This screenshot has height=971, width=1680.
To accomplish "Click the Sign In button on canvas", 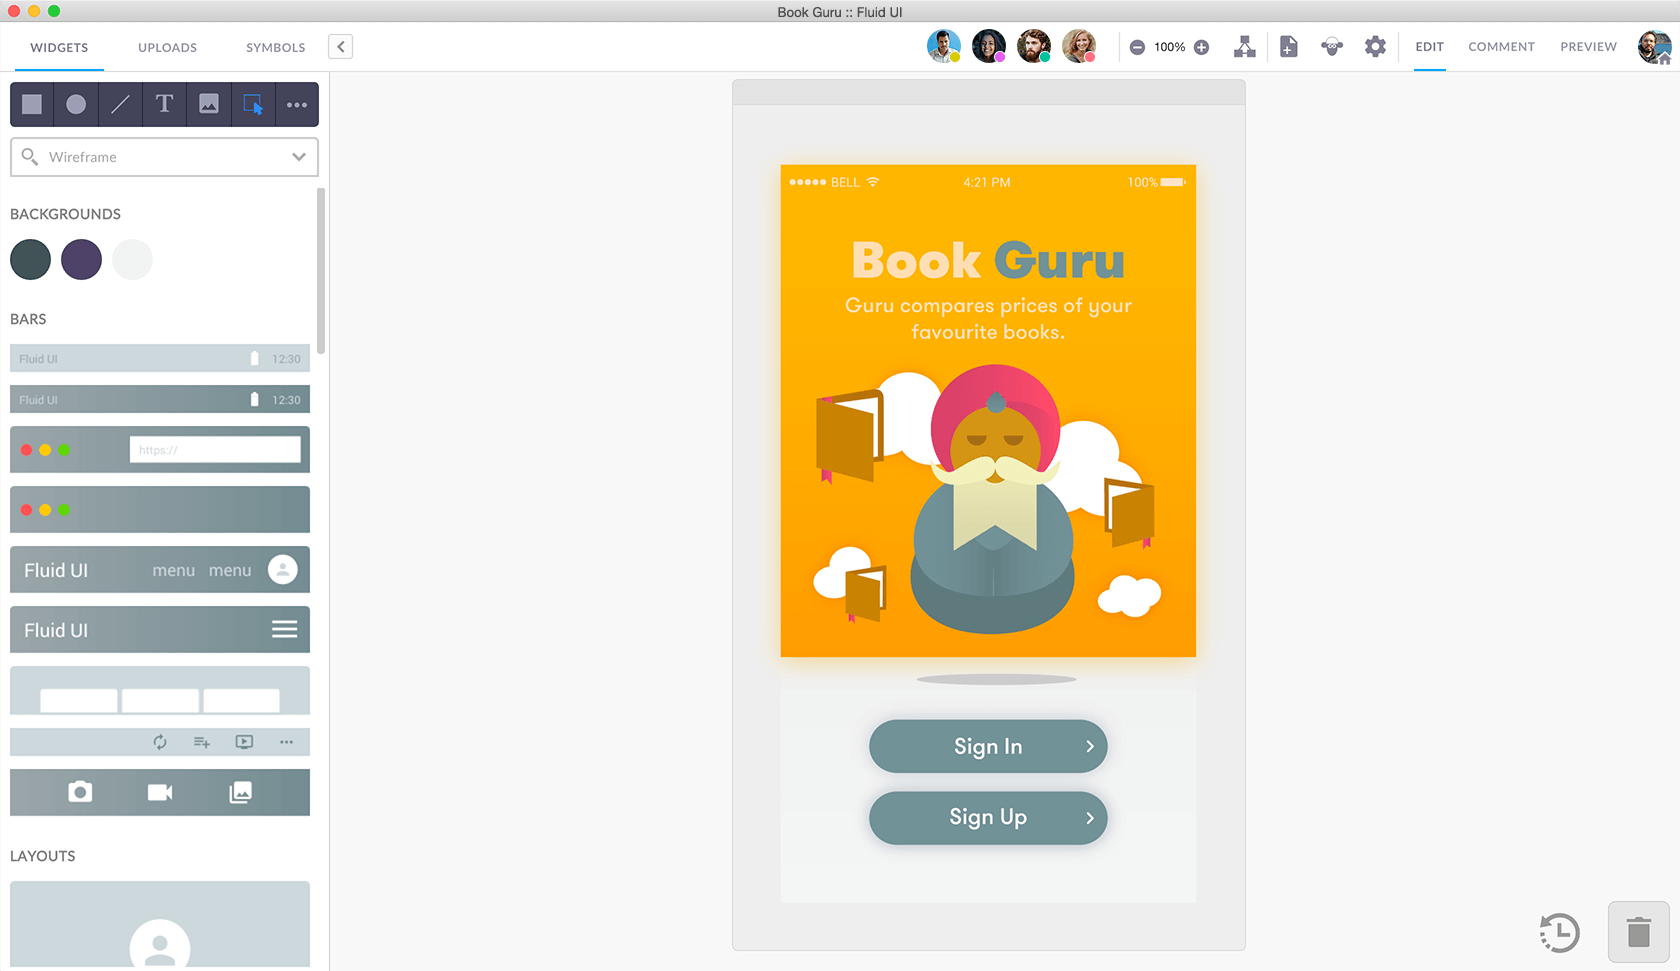I will tap(988, 747).
